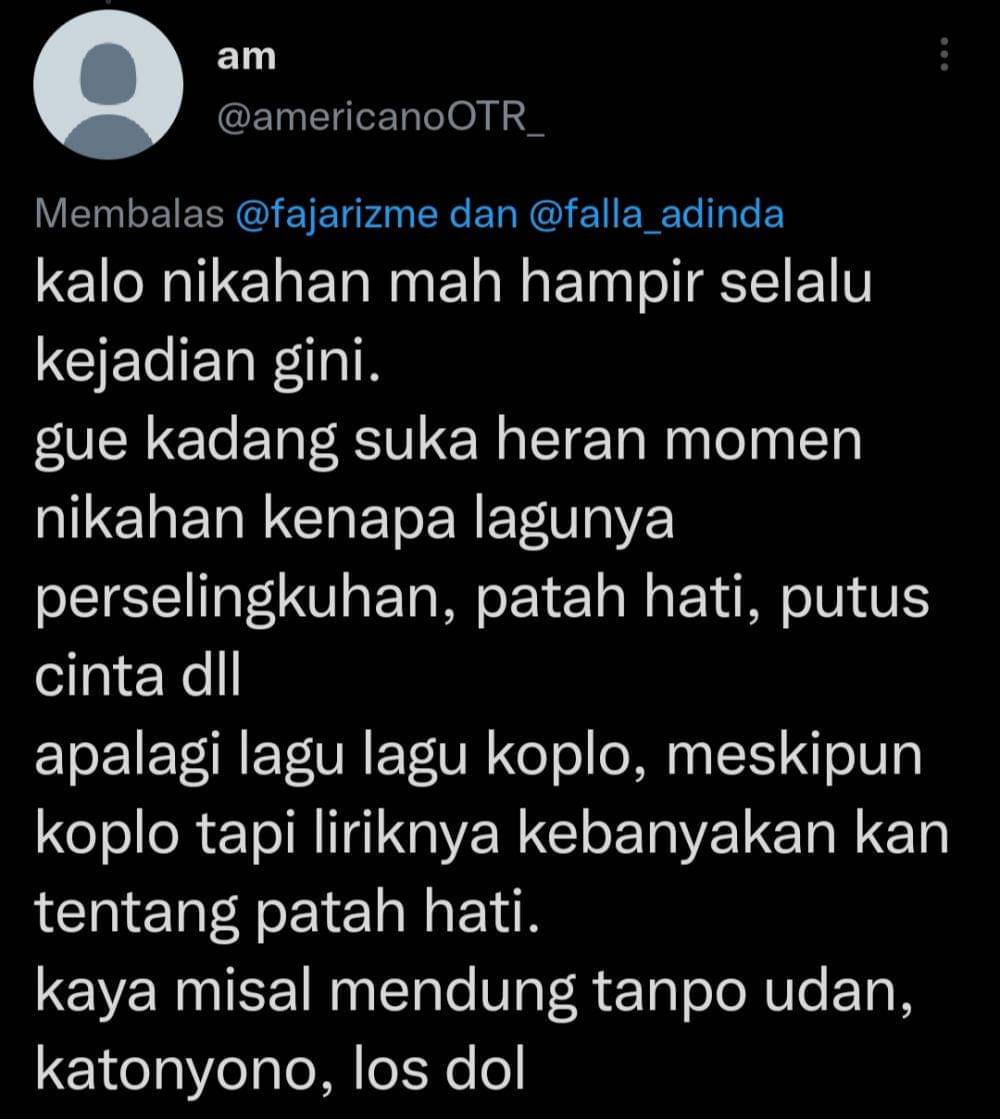Open the display name "am"
Image resolution: width=1000 pixels, height=1119 pixels.
point(246,56)
